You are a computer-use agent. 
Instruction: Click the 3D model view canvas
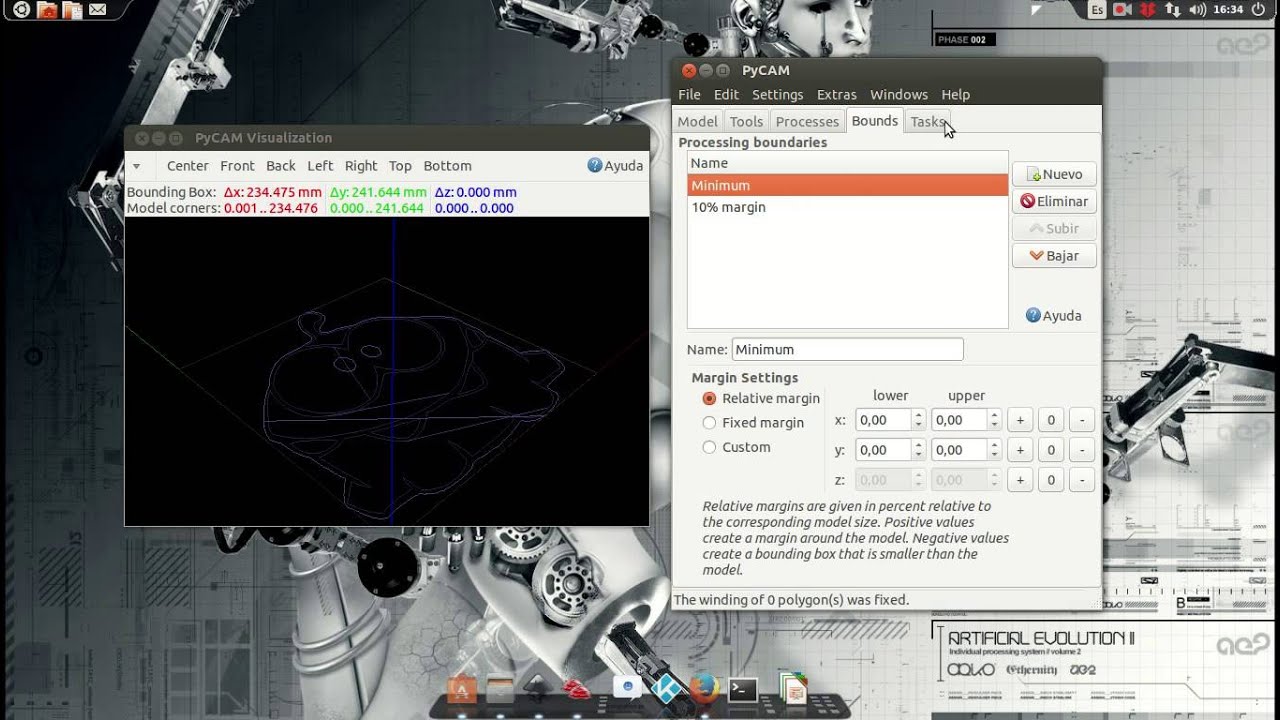point(387,371)
